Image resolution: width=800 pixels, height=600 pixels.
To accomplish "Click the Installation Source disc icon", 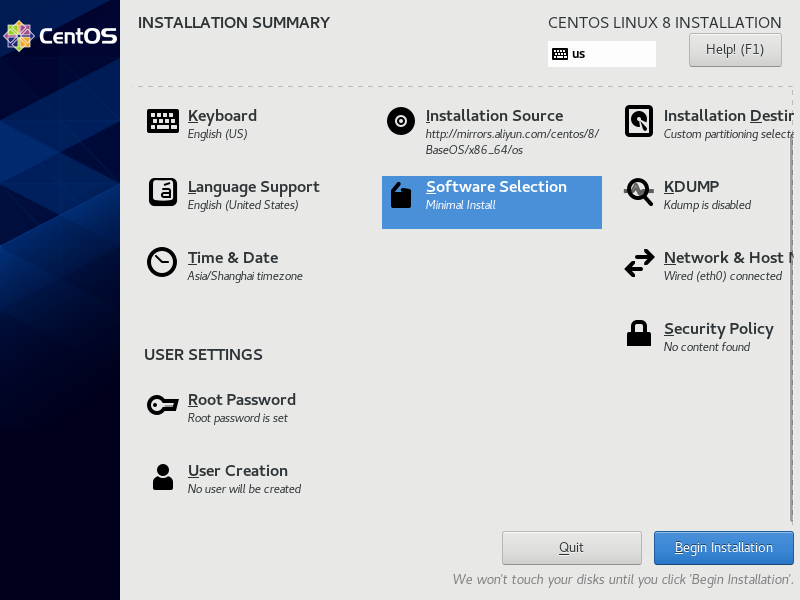I will [x=401, y=121].
